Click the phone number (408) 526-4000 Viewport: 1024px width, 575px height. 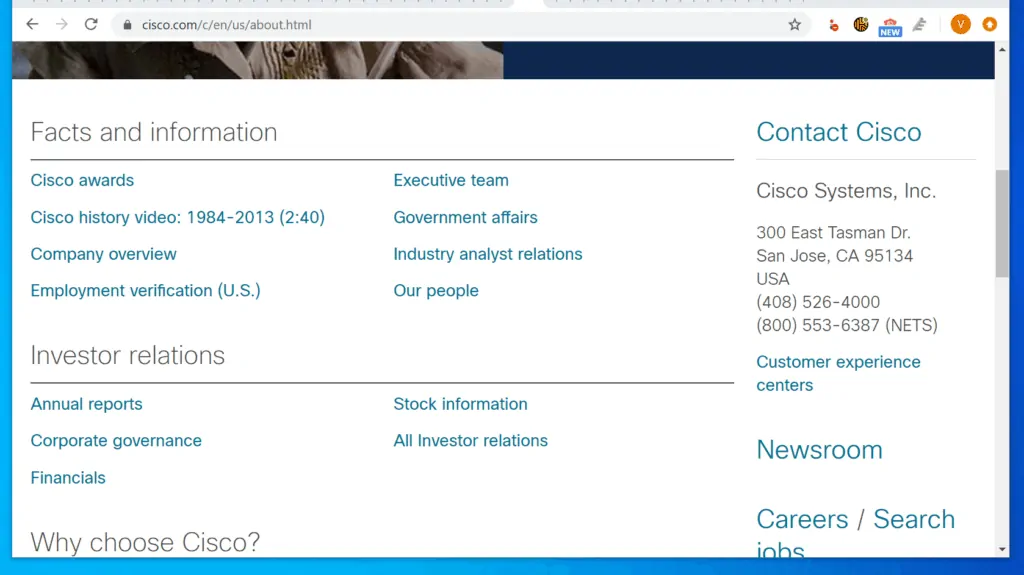[818, 302]
